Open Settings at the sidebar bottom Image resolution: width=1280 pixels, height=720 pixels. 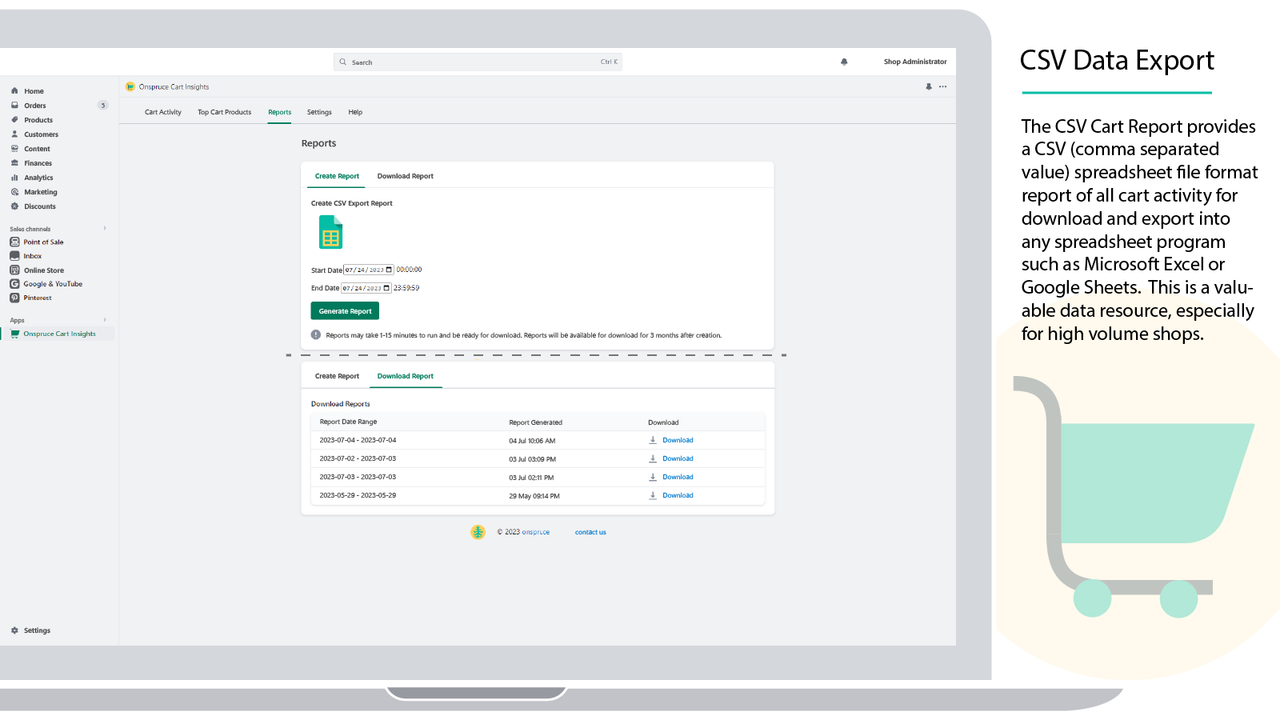(x=37, y=631)
